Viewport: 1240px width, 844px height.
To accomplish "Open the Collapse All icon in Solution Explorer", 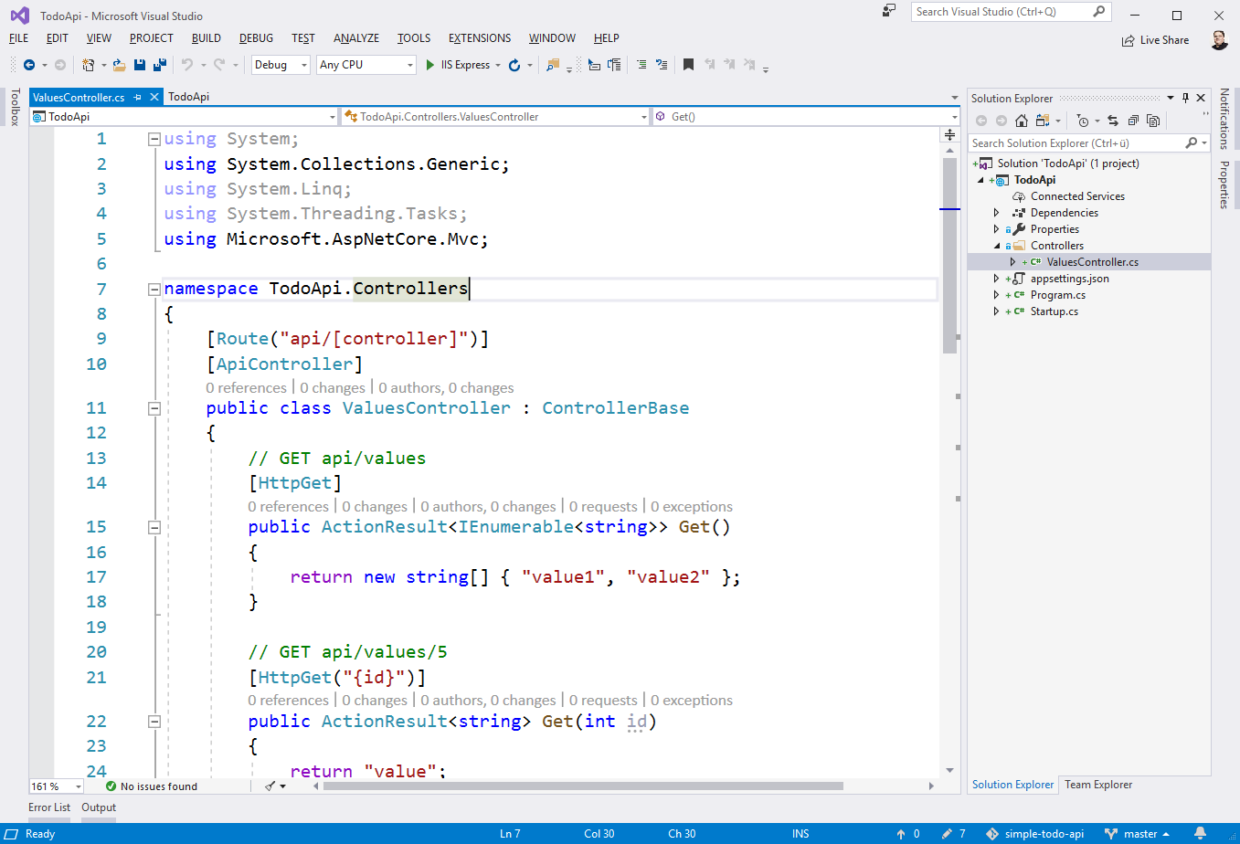I will [x=1132, y=120].
